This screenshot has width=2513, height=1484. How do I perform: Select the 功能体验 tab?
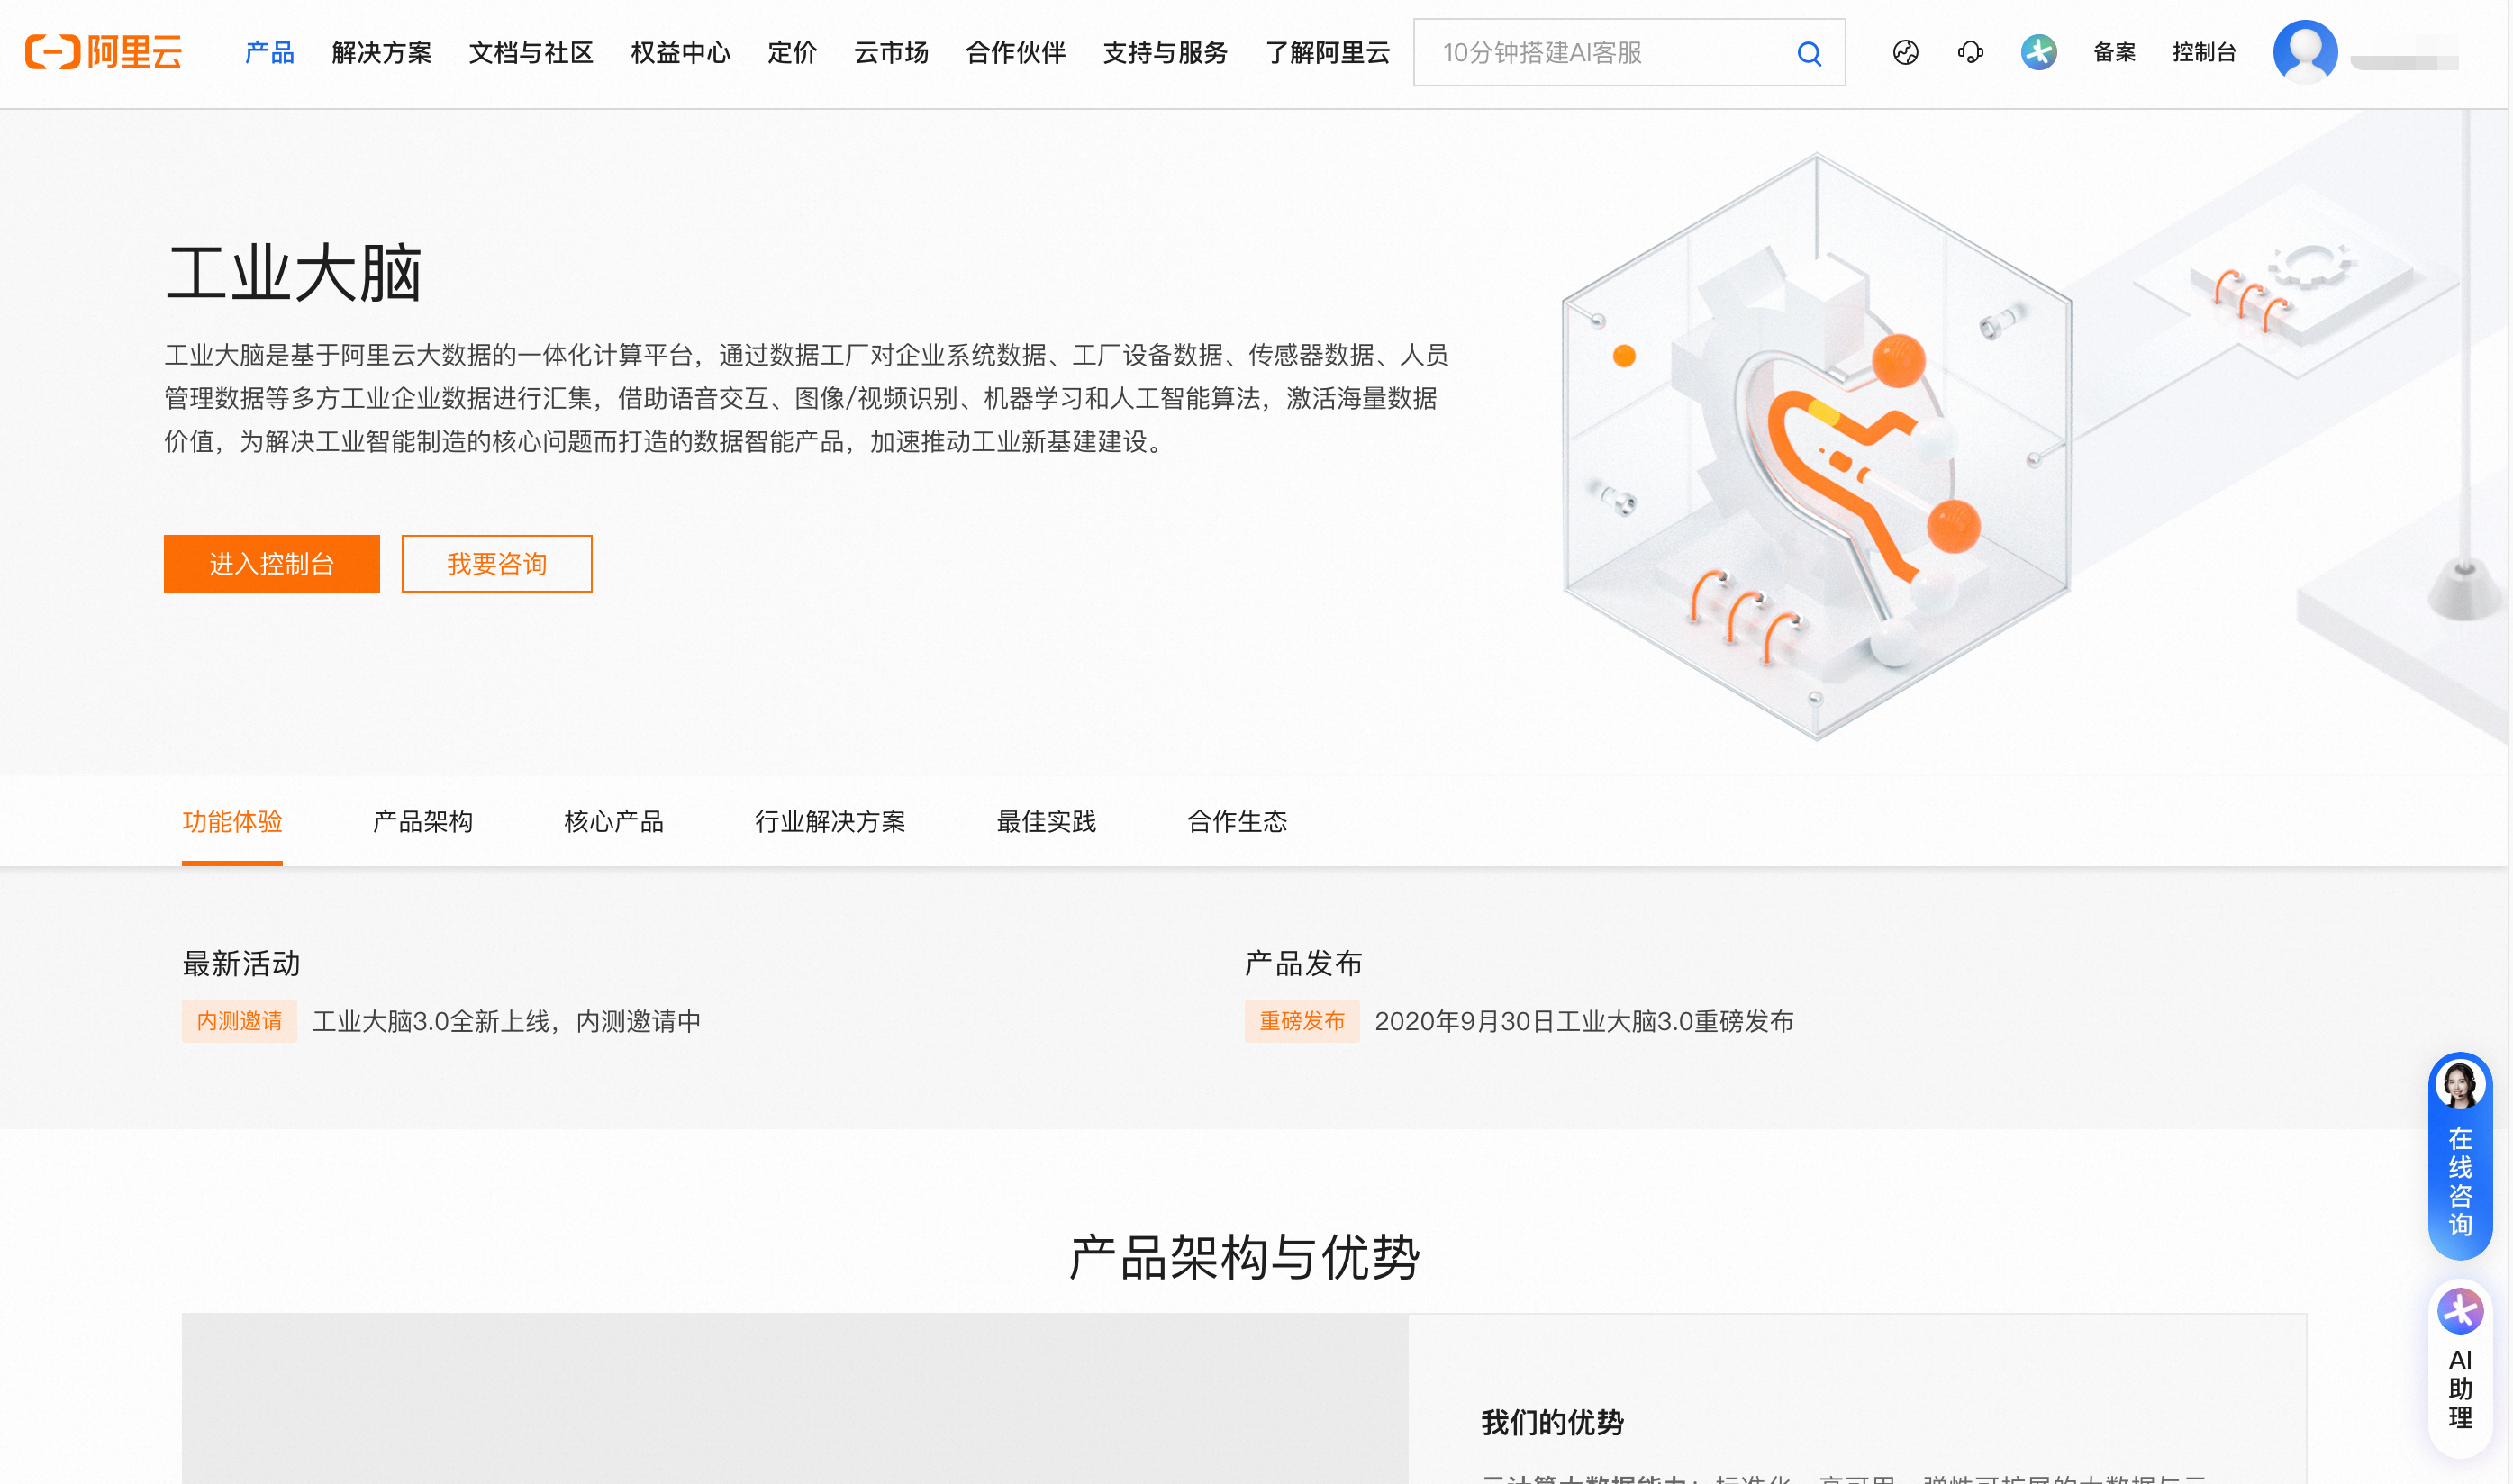(x=232, y=822)
